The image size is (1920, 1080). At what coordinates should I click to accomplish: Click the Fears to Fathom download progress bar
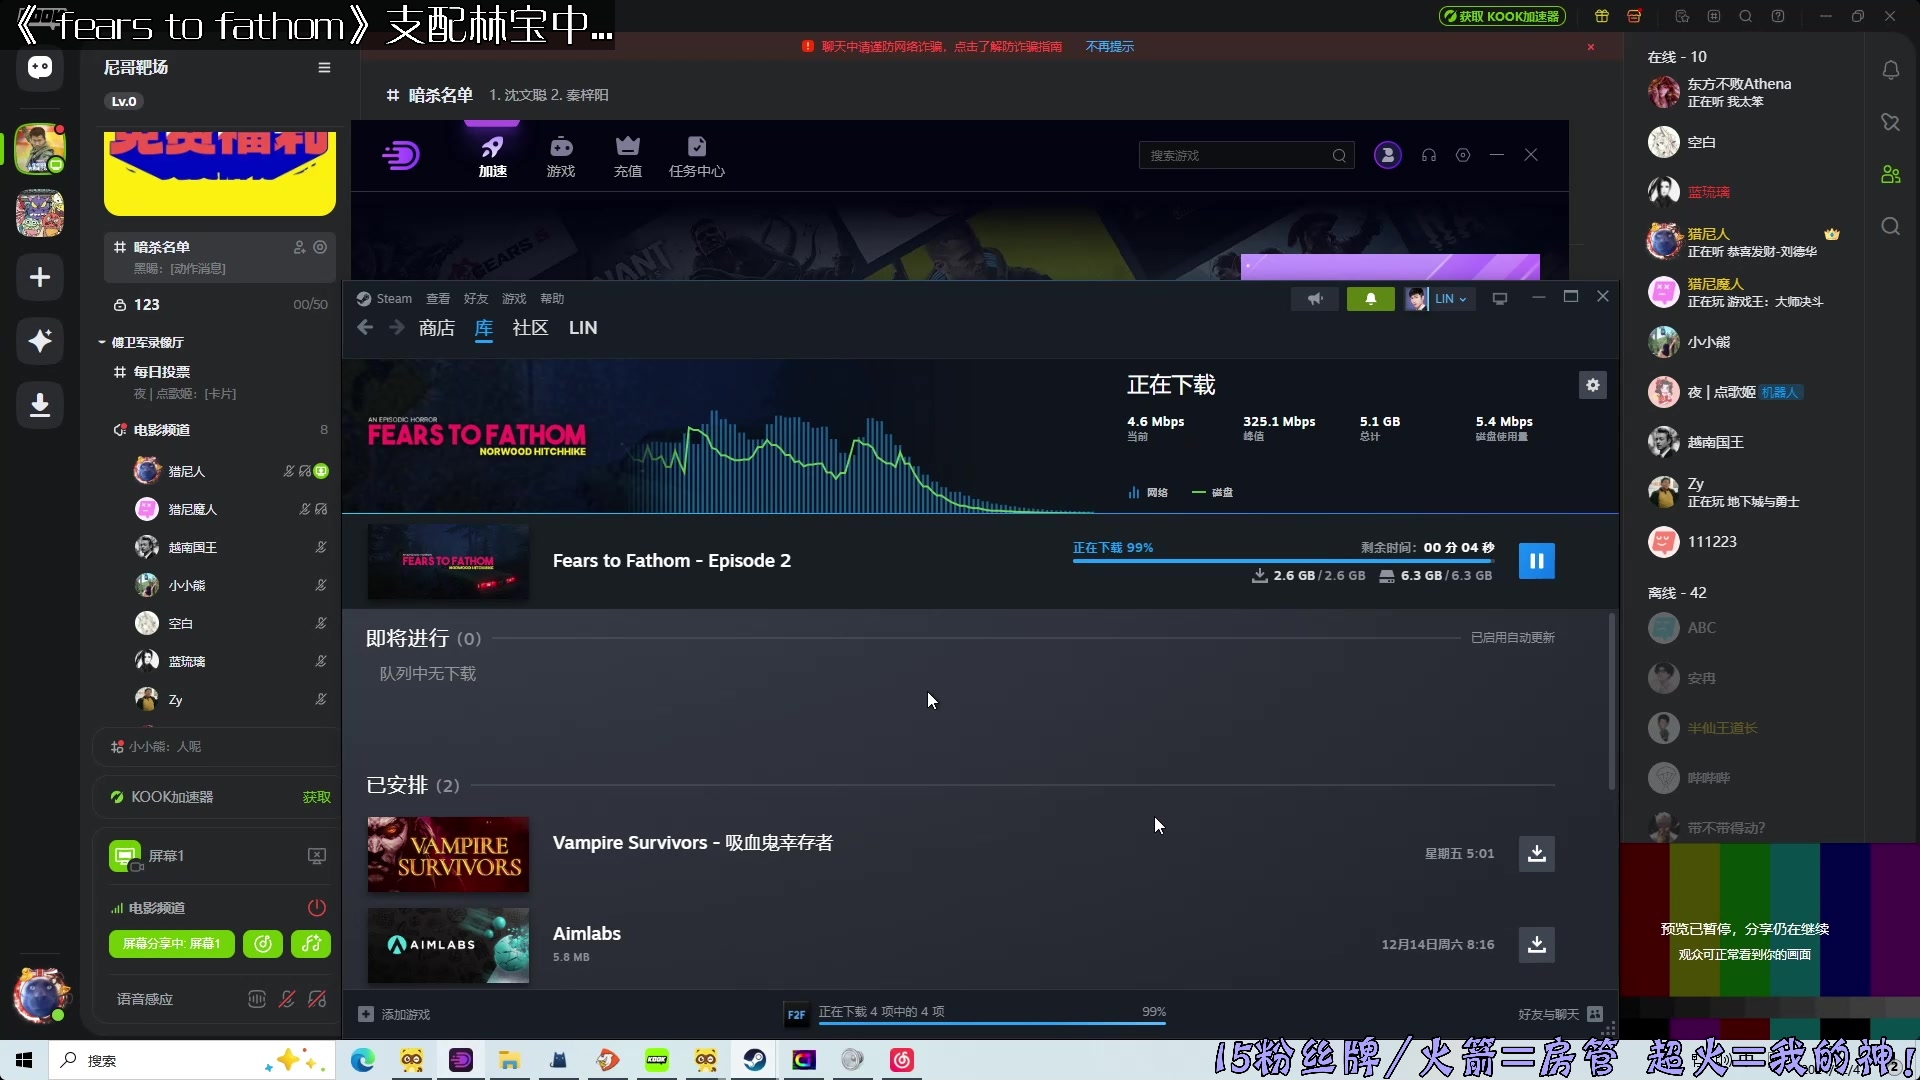1283,561
